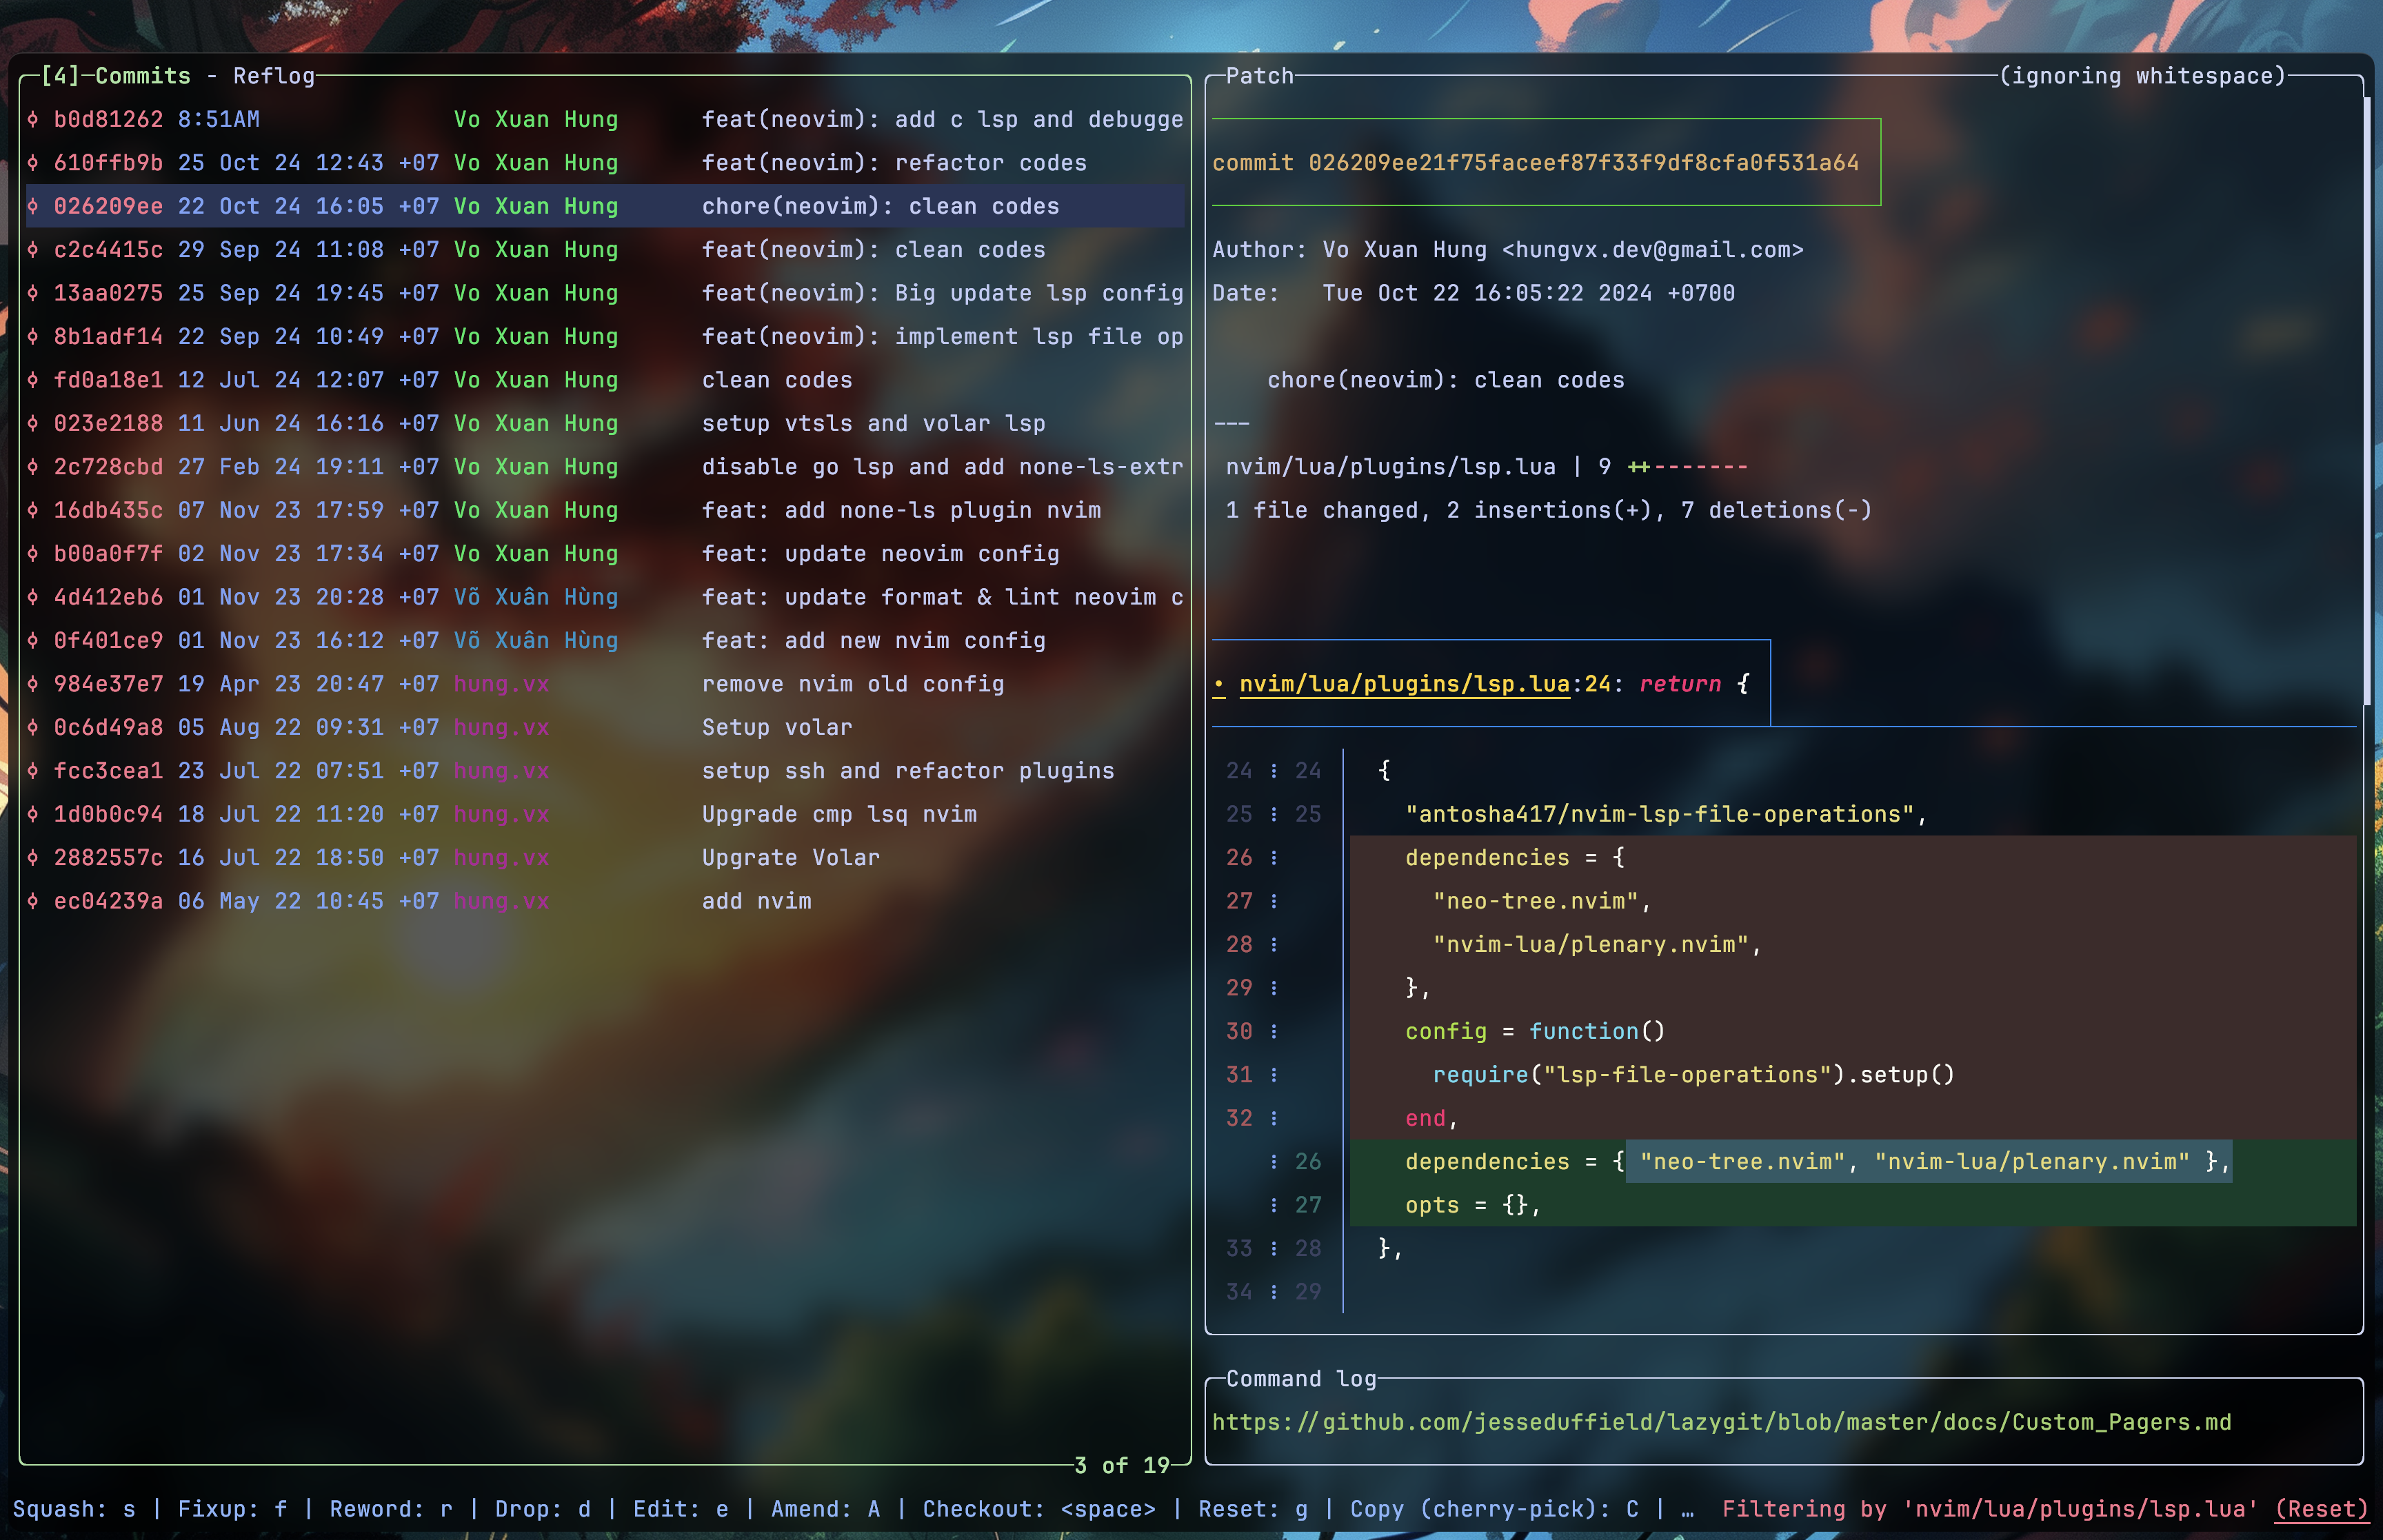This screenshot has width=2383, height=1540.
Task: Click commit graph icon for 13aa0275
Action: coord(33,293)
